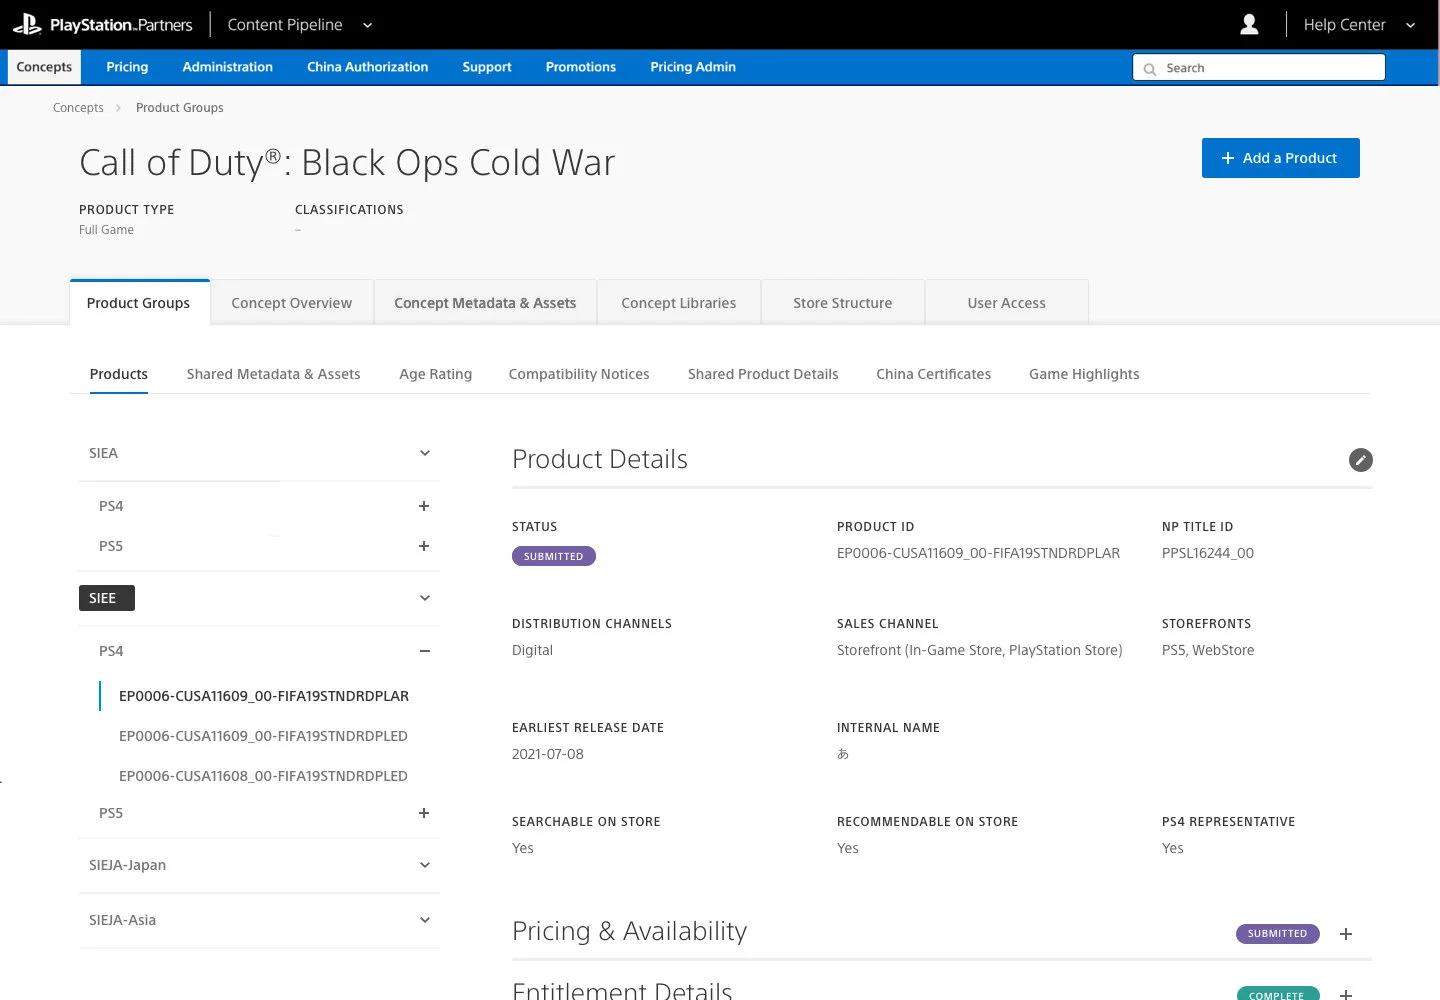Click the Storefronts value PS5, WebStore
Viewport: 1440px width, 1000px height.
[x=1208, y=650]
